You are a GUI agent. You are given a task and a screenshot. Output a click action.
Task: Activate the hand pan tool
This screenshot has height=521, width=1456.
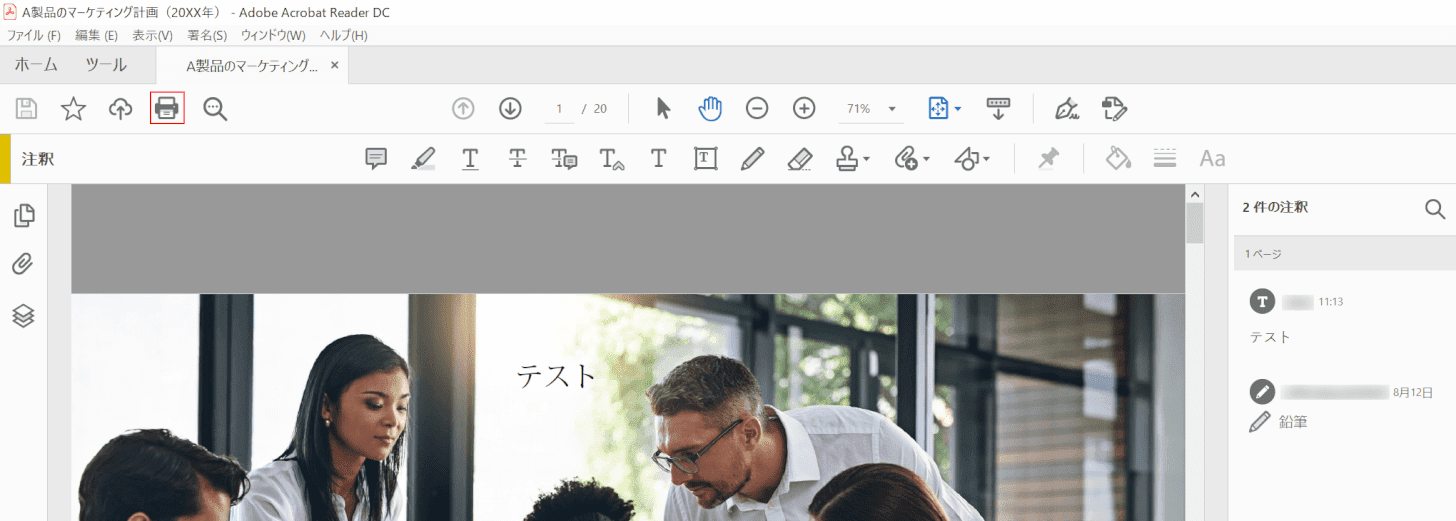click(x=710, y=108)
